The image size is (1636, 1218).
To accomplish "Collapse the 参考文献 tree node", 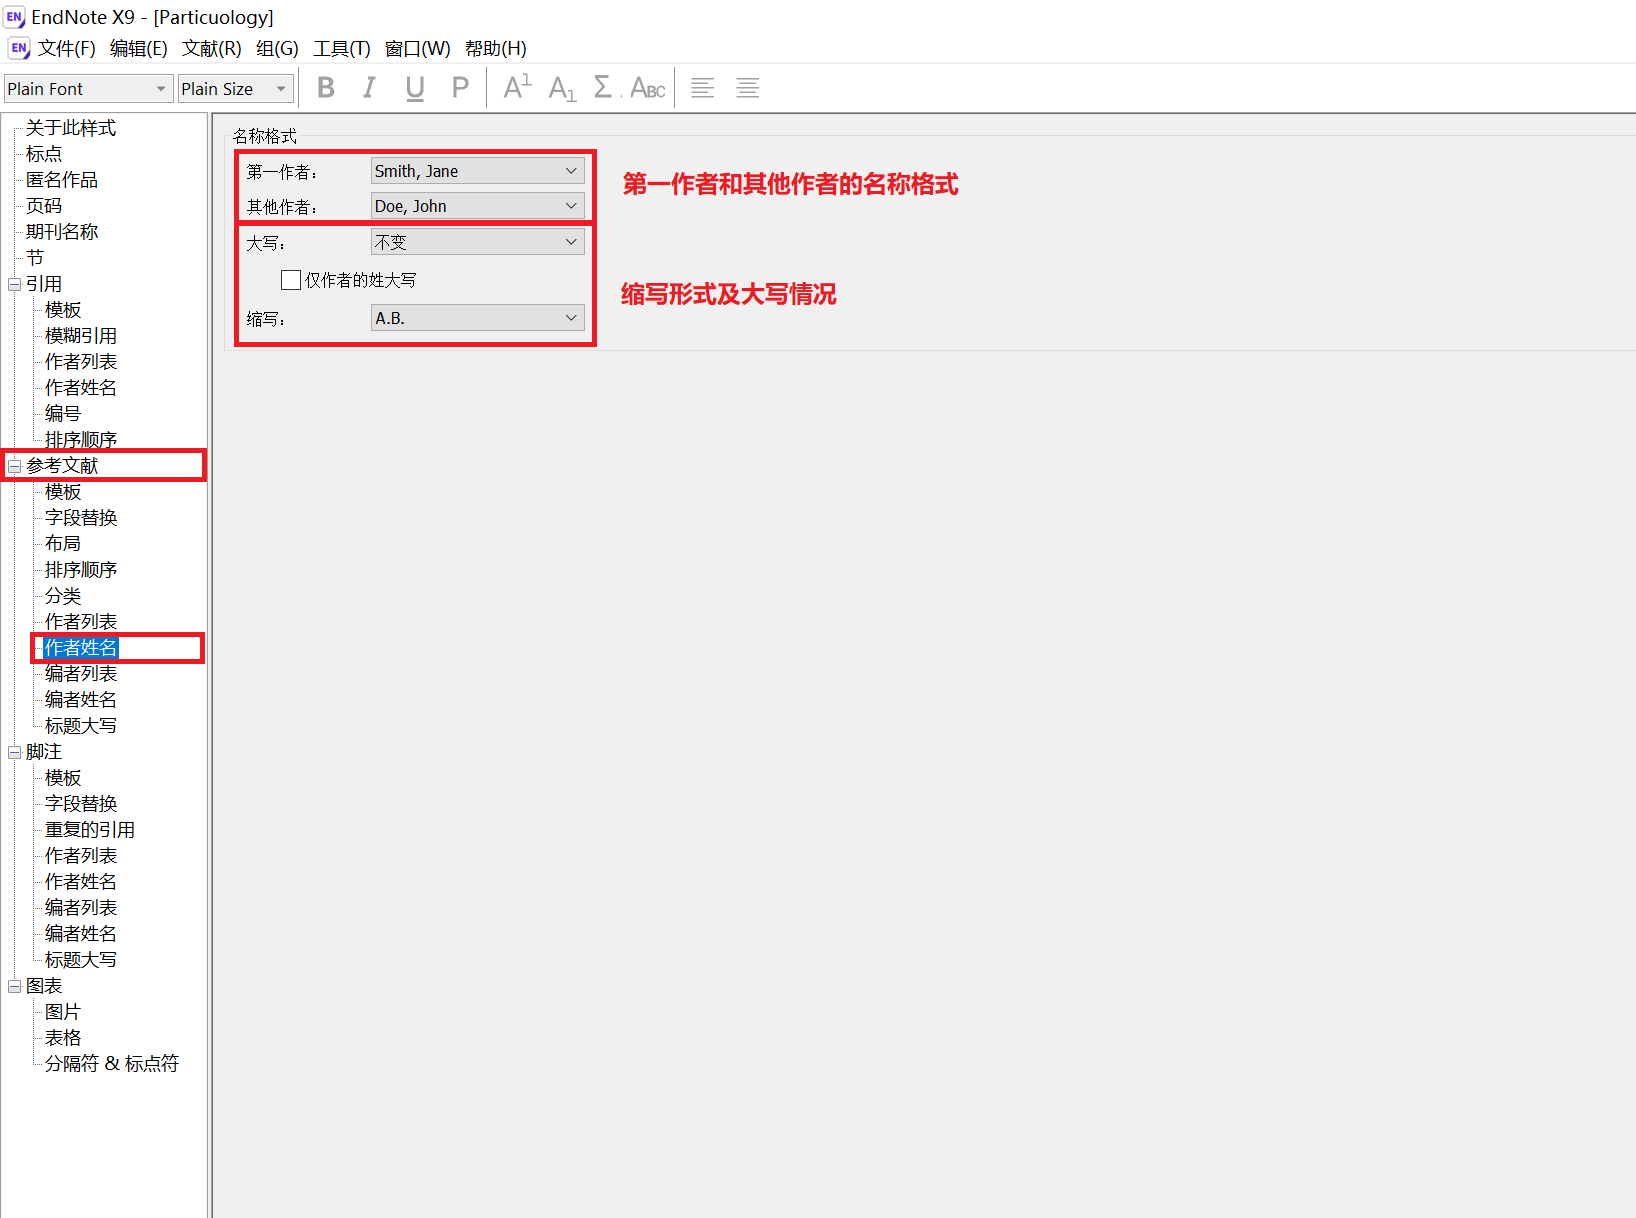I will [14, 466].
